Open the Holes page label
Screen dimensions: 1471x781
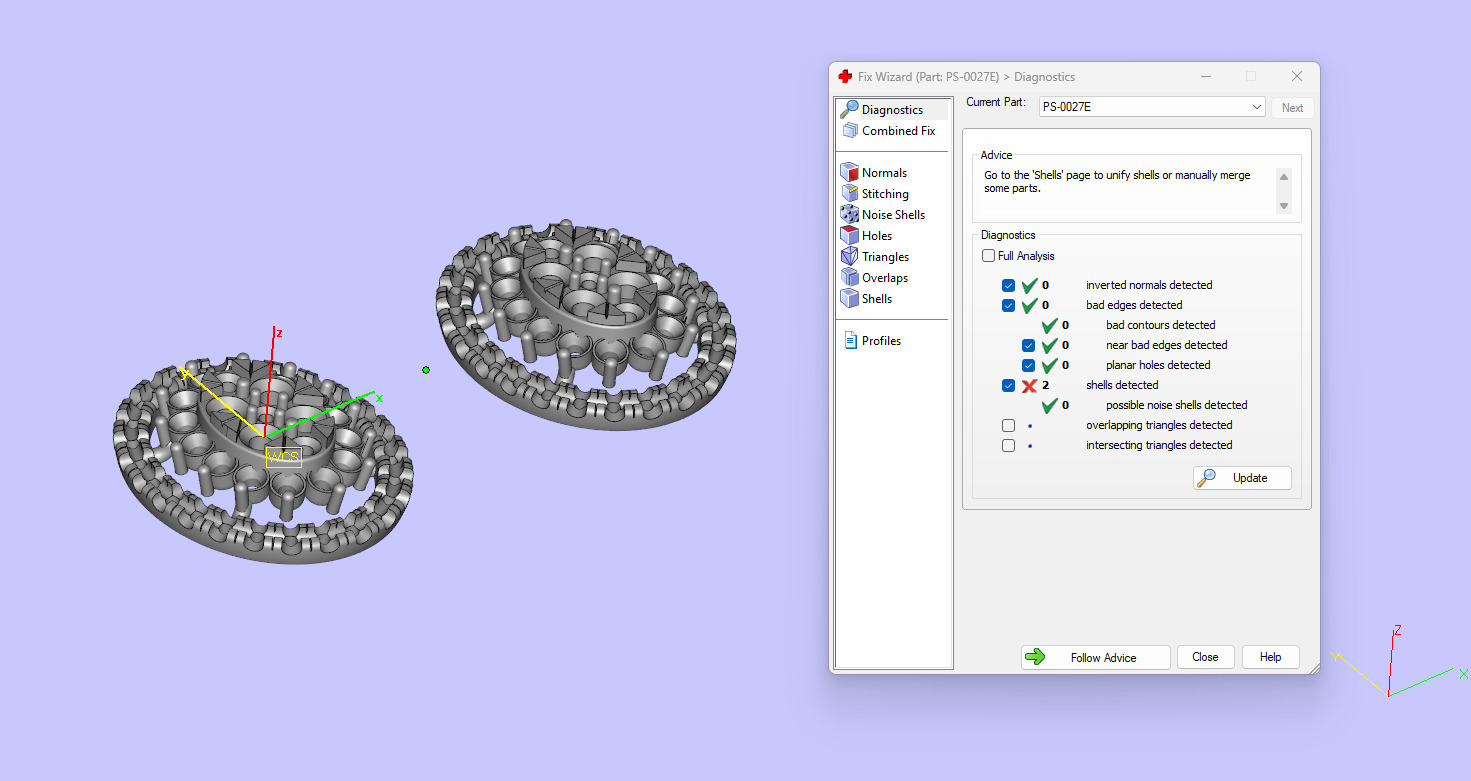point(877,235)
